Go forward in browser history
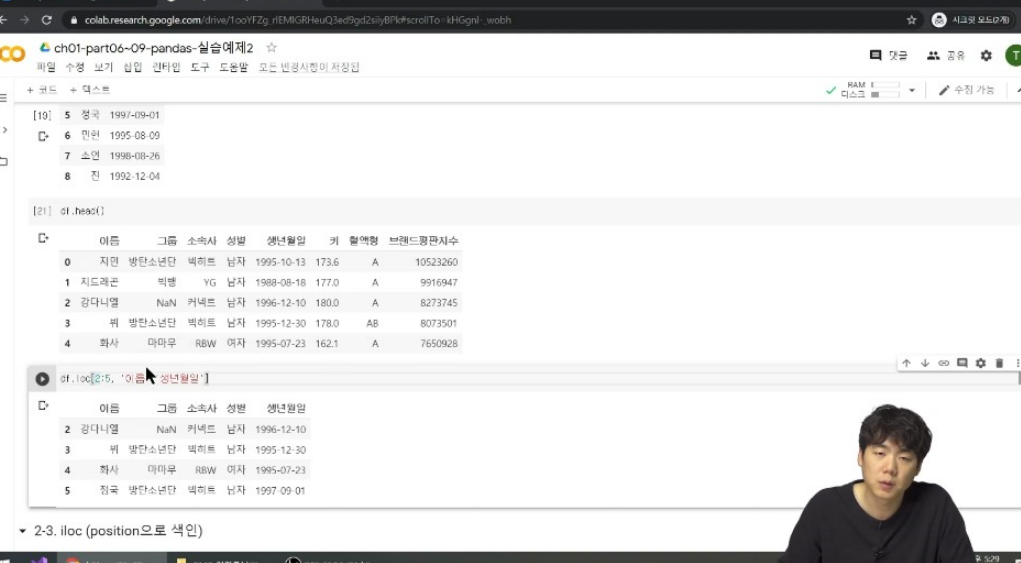This screenshot has height=563, width=1021. pyautogui.click(x=24, y=20)
